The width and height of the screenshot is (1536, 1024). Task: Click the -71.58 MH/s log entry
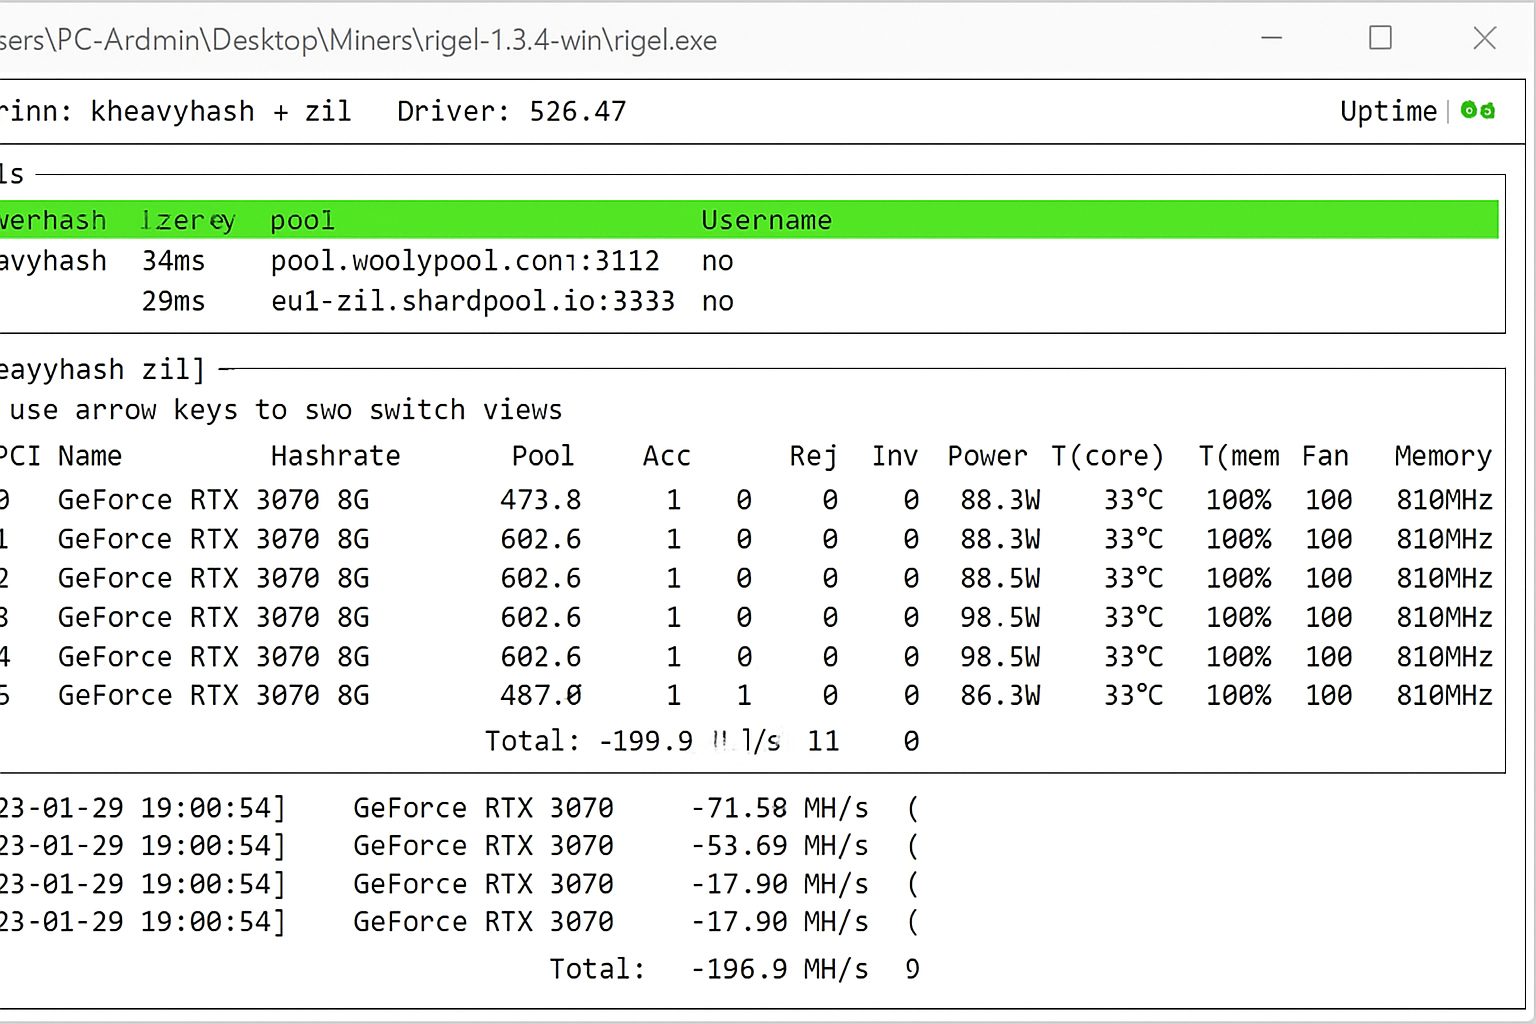(x=779, y=808)
